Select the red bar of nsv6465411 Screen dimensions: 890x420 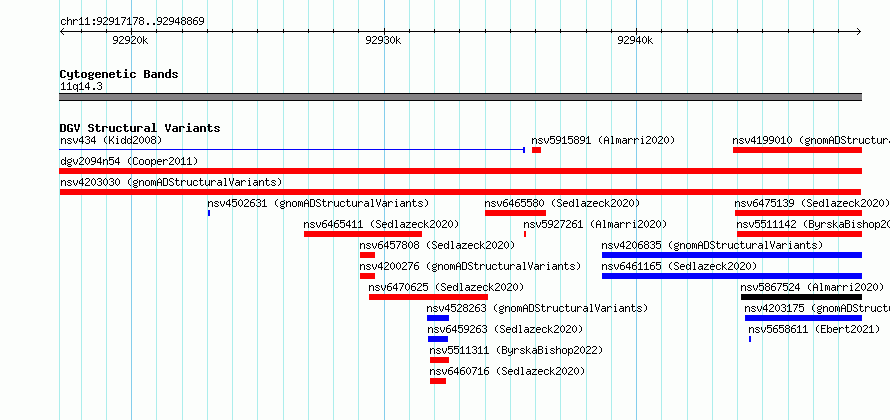point(363,234)
